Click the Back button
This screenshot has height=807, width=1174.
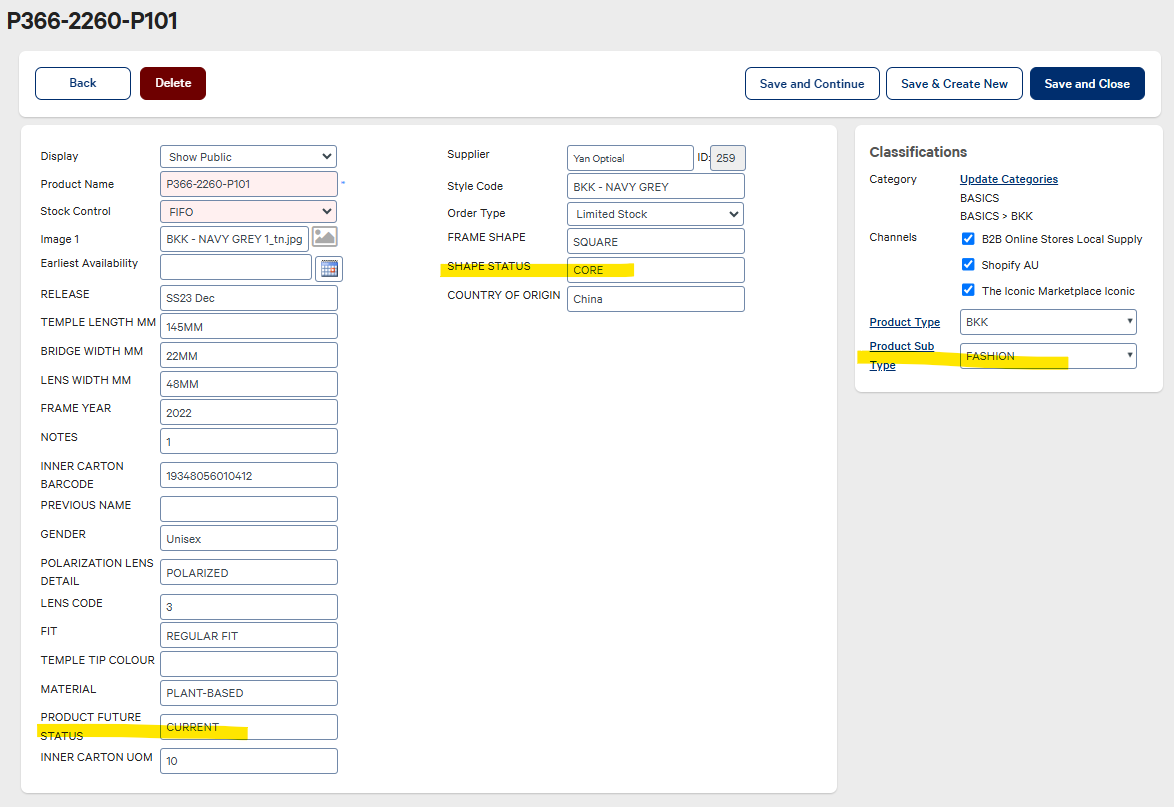pos(83,84)
